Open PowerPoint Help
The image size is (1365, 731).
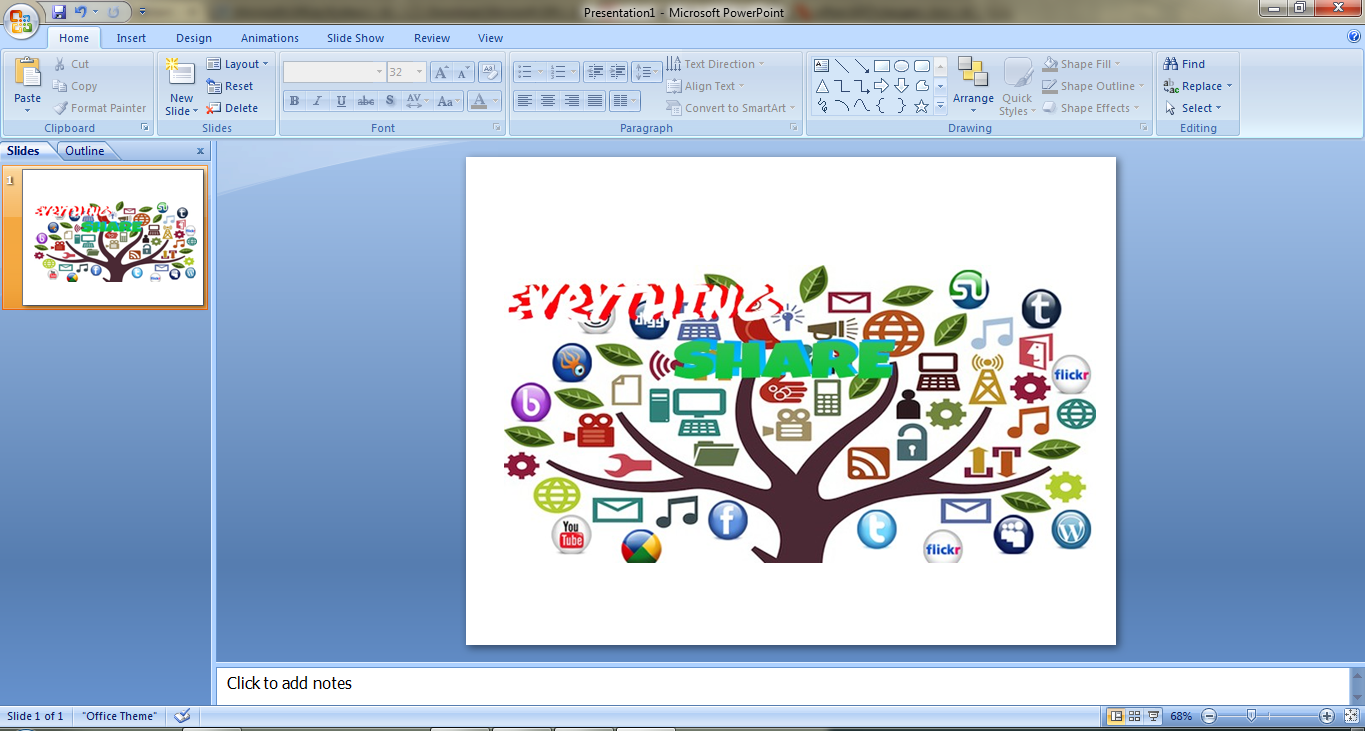coord(1354,37)
